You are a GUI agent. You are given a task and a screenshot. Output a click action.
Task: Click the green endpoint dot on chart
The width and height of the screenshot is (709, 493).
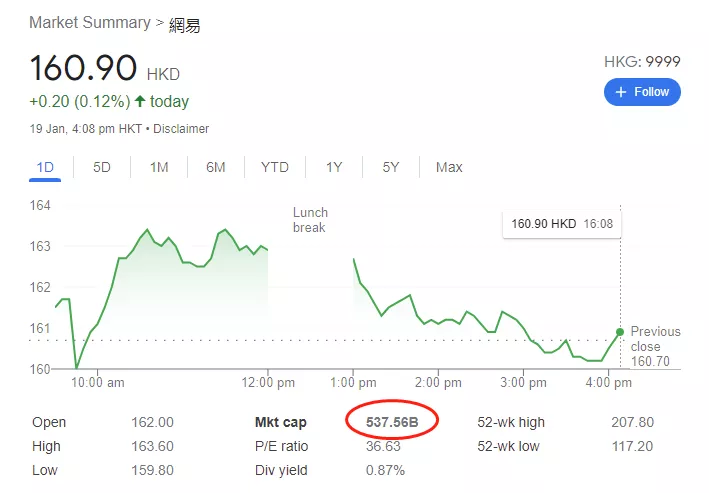tap(620, 332)
